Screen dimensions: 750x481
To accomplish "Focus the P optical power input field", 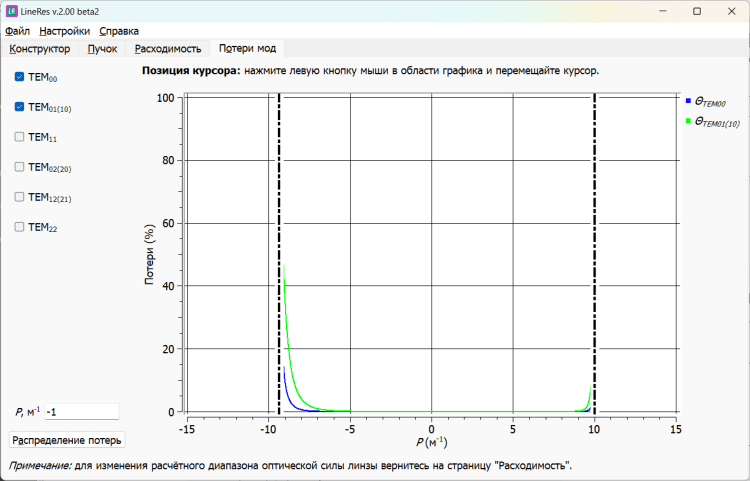I will coord(81,412).
